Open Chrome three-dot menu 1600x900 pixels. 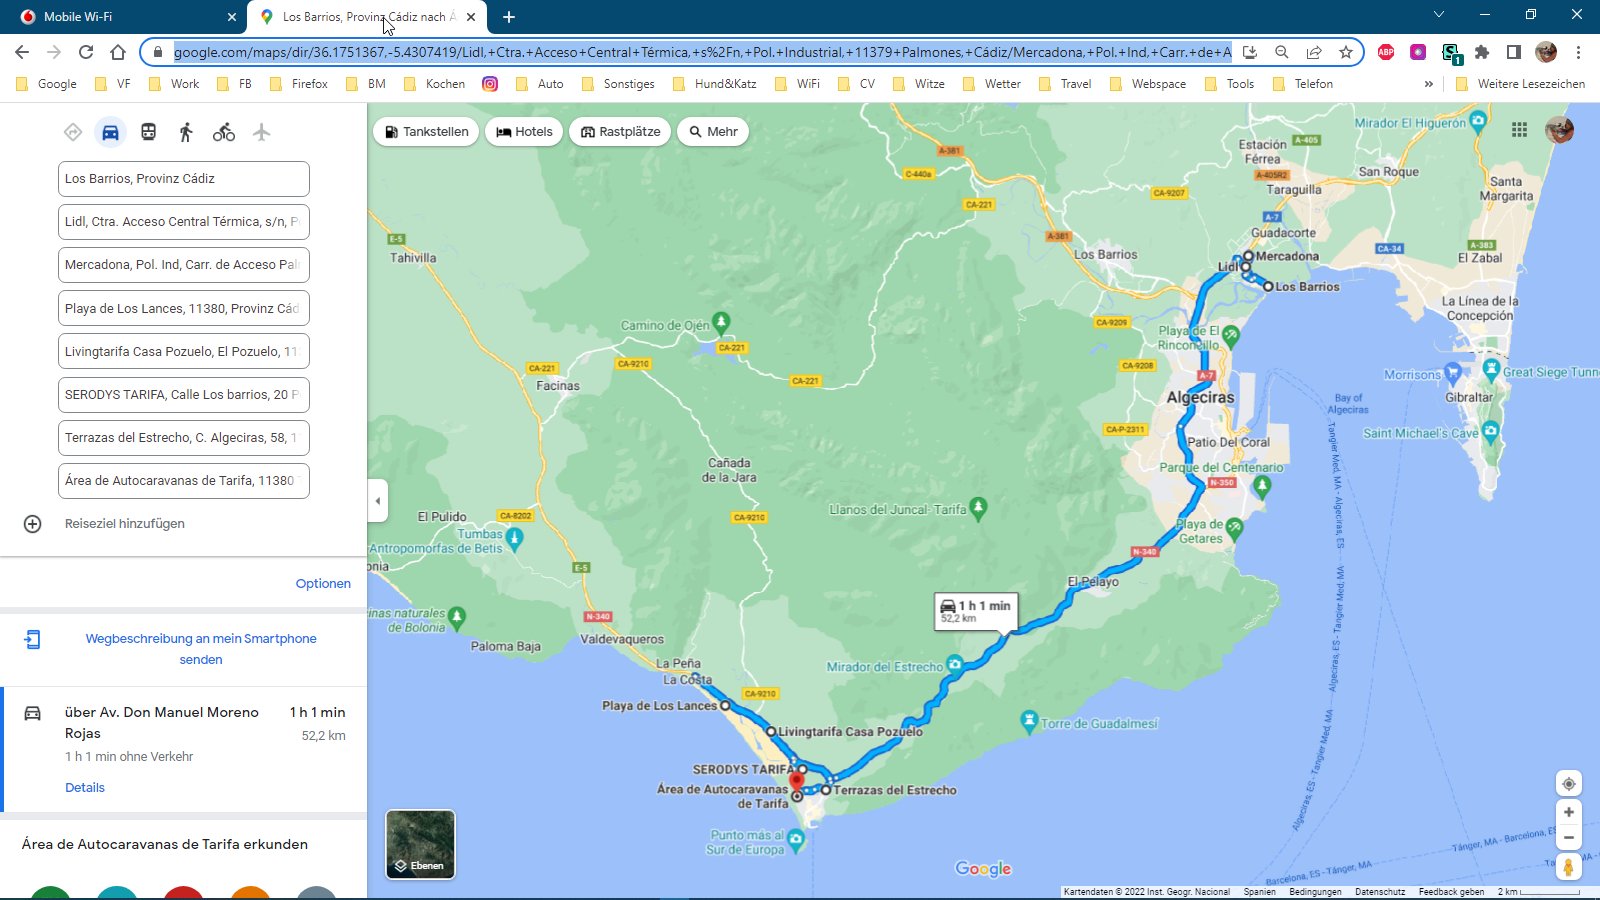tap(1578, 52)
